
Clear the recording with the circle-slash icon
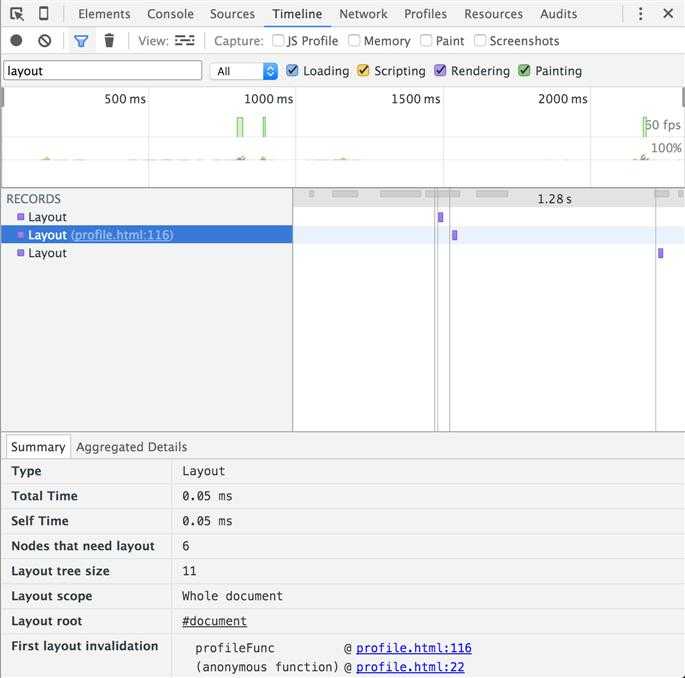[x=45, y=41]
